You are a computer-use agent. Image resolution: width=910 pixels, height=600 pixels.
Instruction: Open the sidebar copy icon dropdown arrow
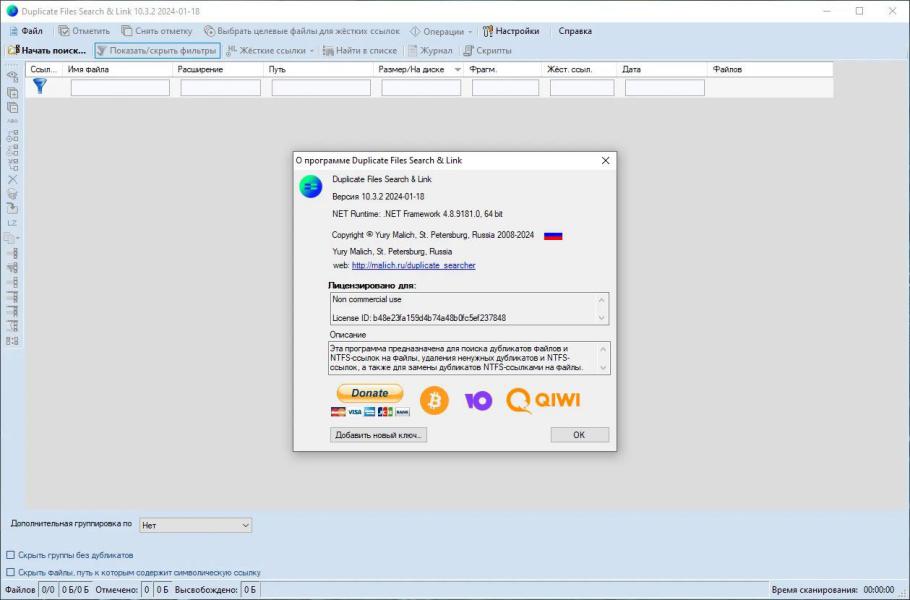pos(18,238)
